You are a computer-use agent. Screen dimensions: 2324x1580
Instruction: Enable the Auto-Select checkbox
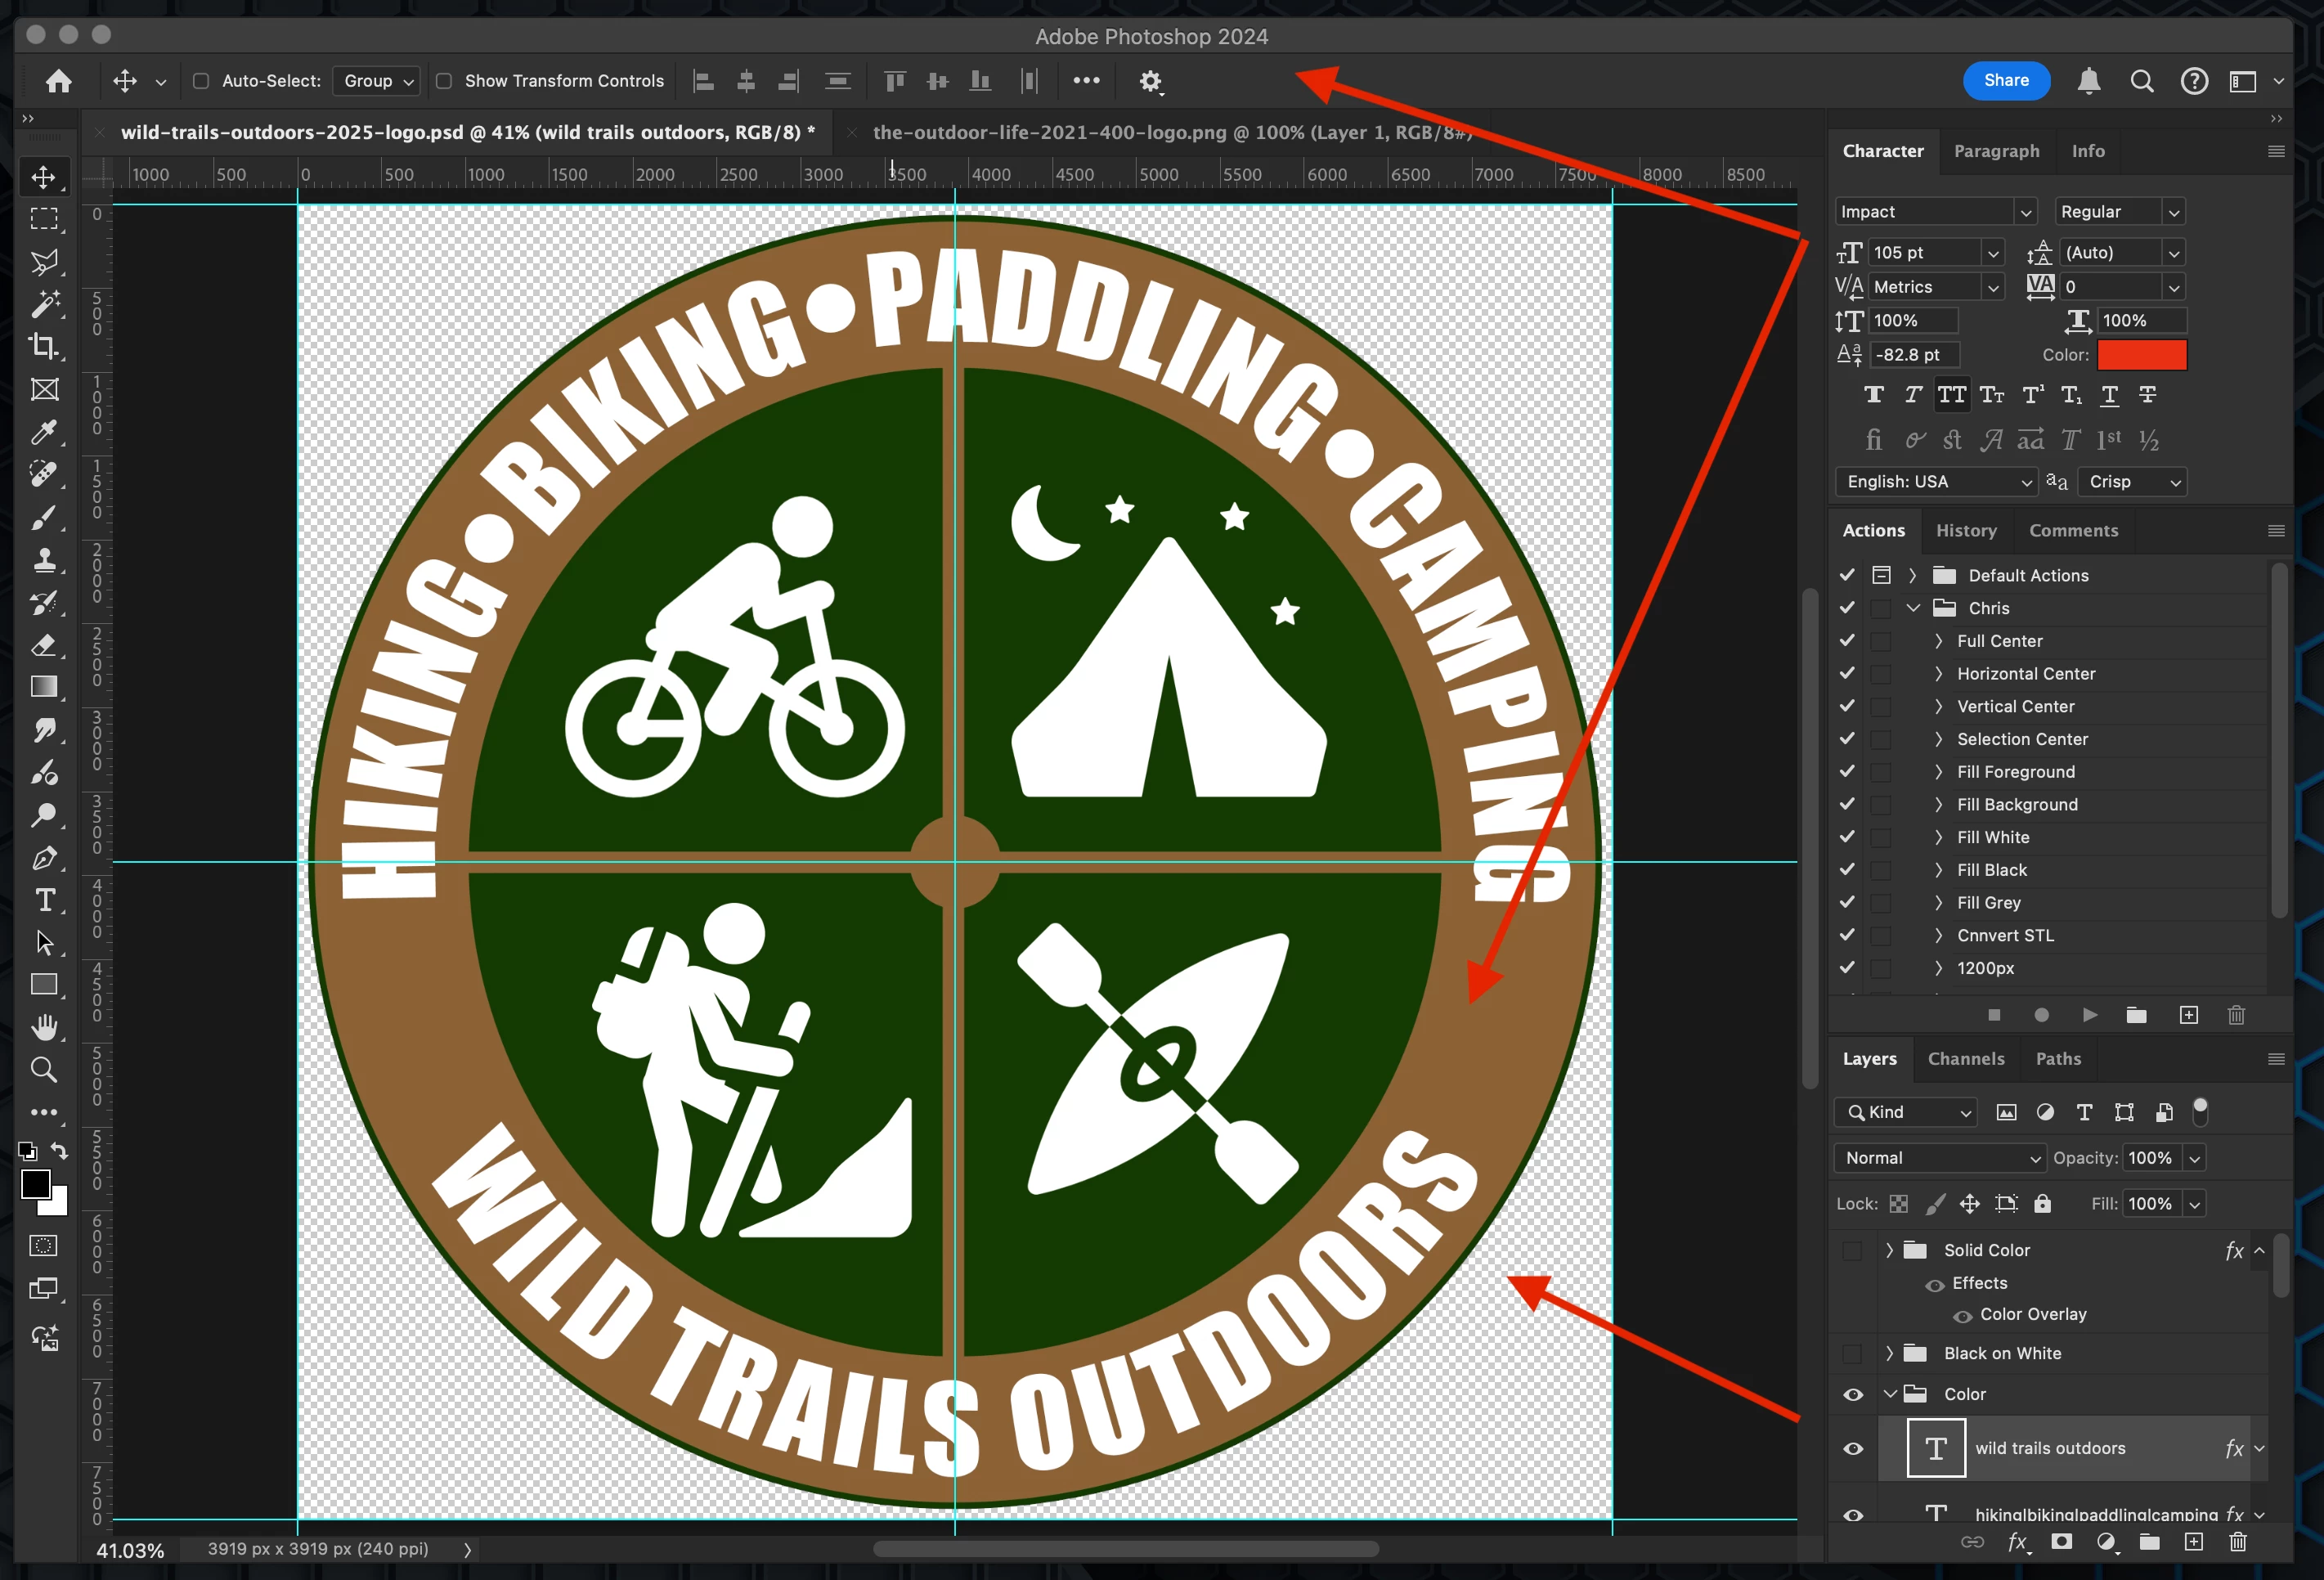201,81
